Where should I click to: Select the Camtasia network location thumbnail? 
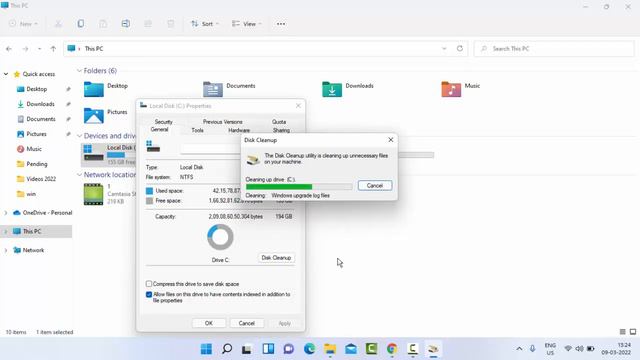(x=93, y=194)
